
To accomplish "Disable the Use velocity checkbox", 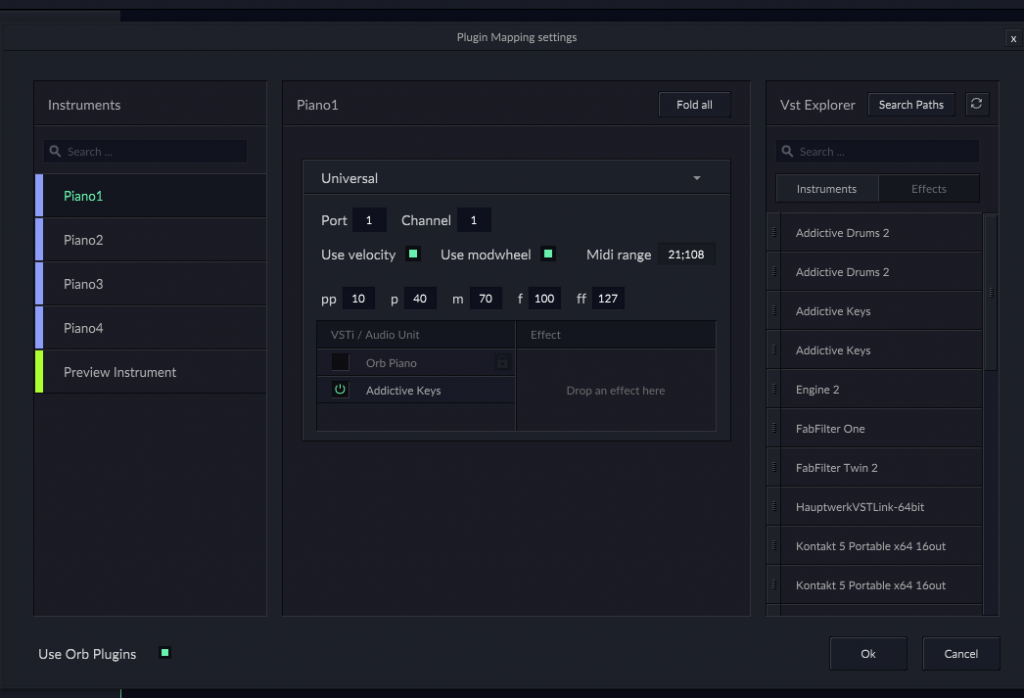I will coord(413,254).
